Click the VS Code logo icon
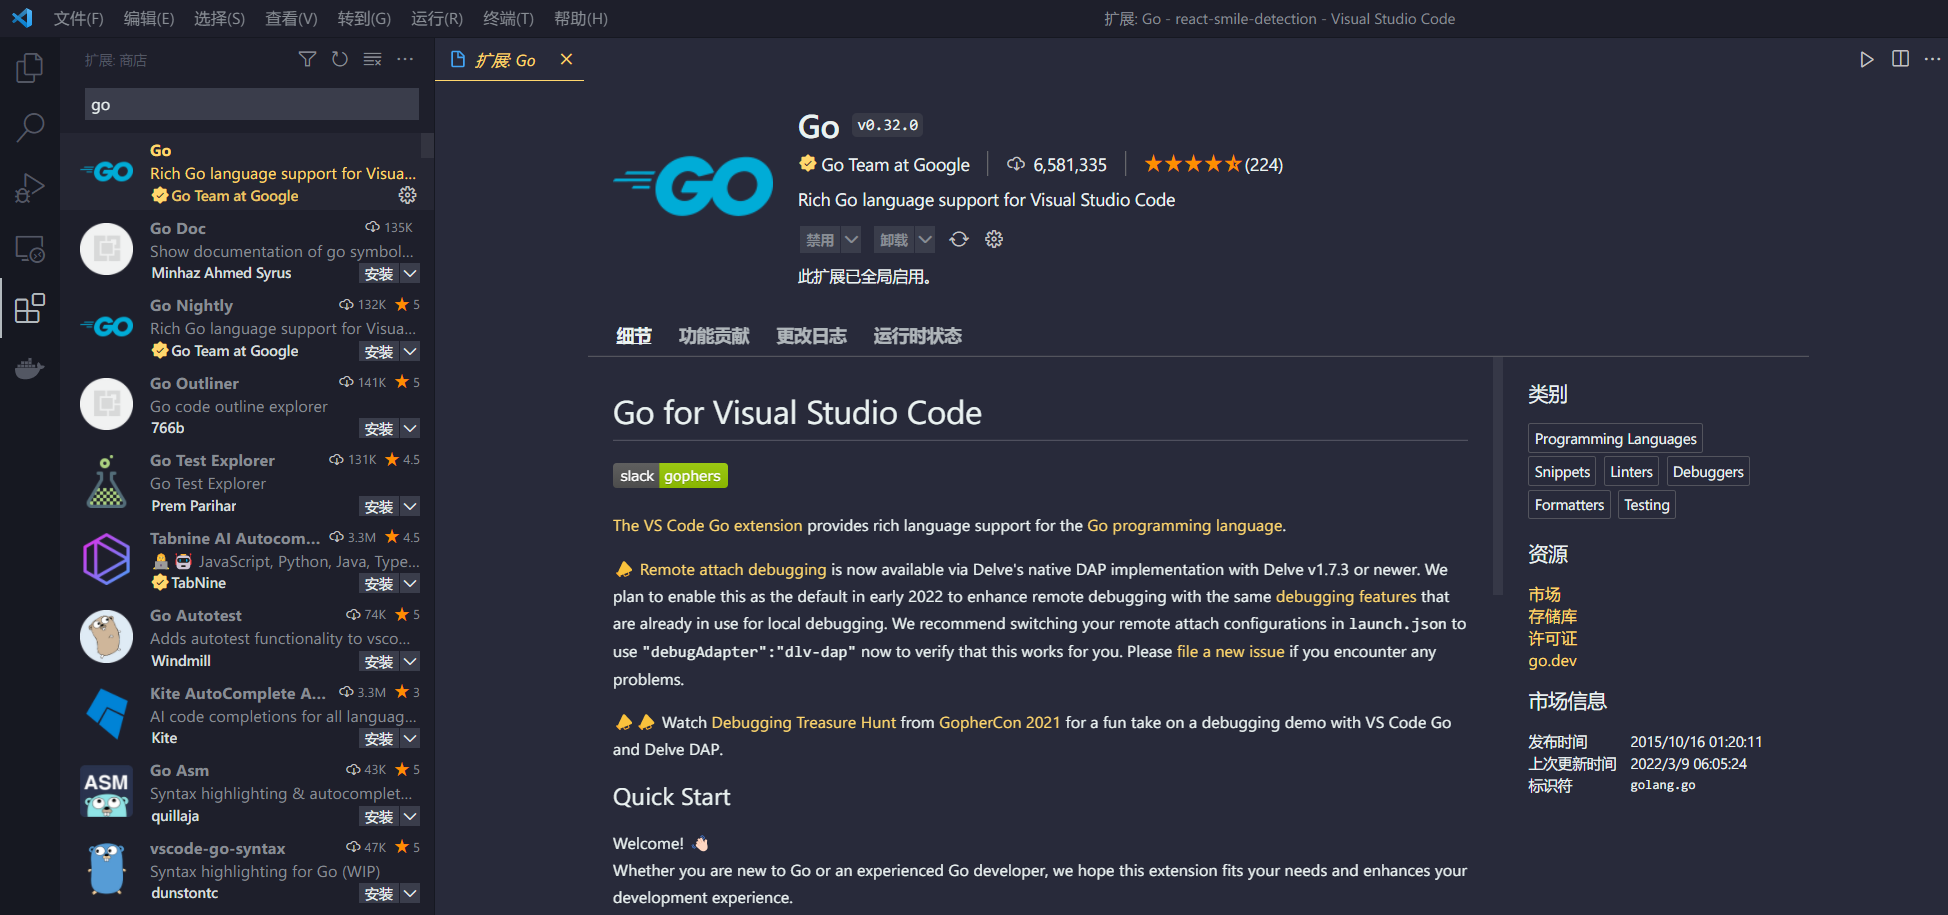Image resolution: width=1948 pixels, height=915 pixels. tap(22, 18)
